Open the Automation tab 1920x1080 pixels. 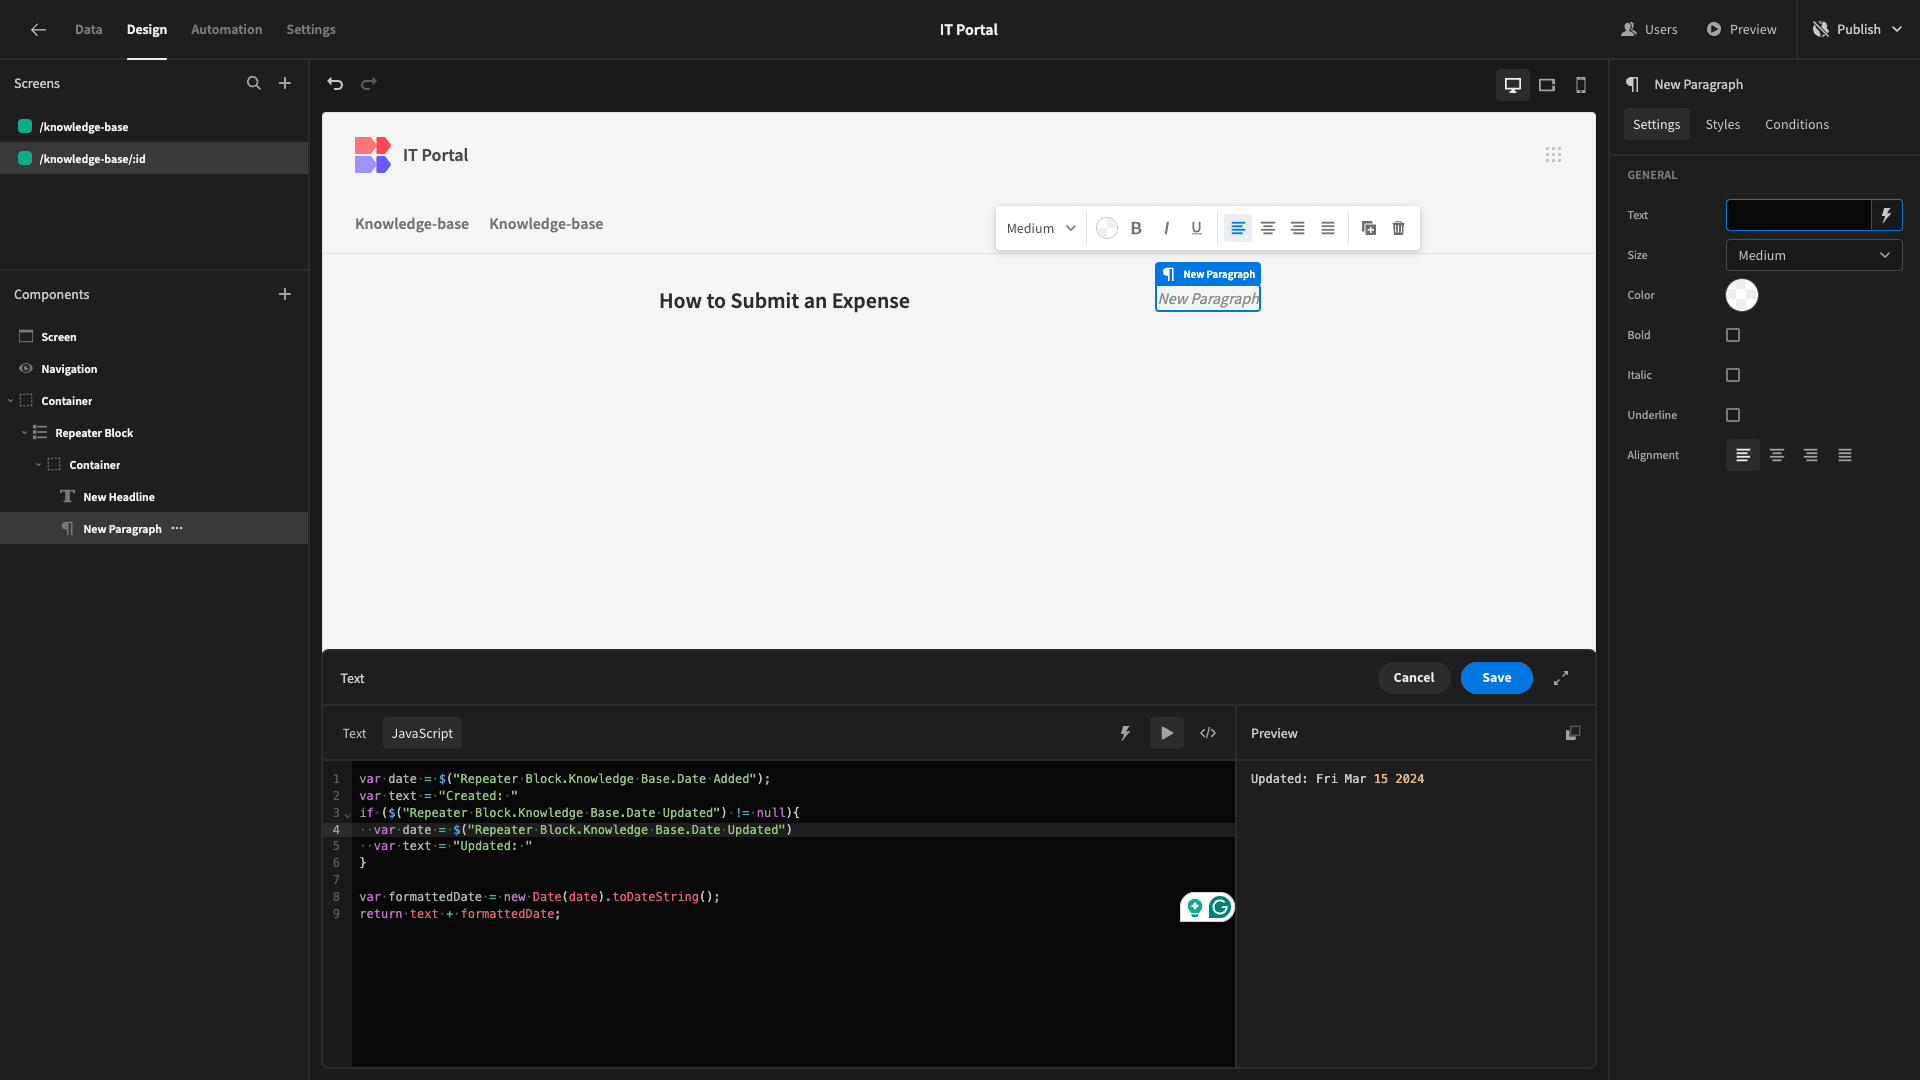(226, 29)
